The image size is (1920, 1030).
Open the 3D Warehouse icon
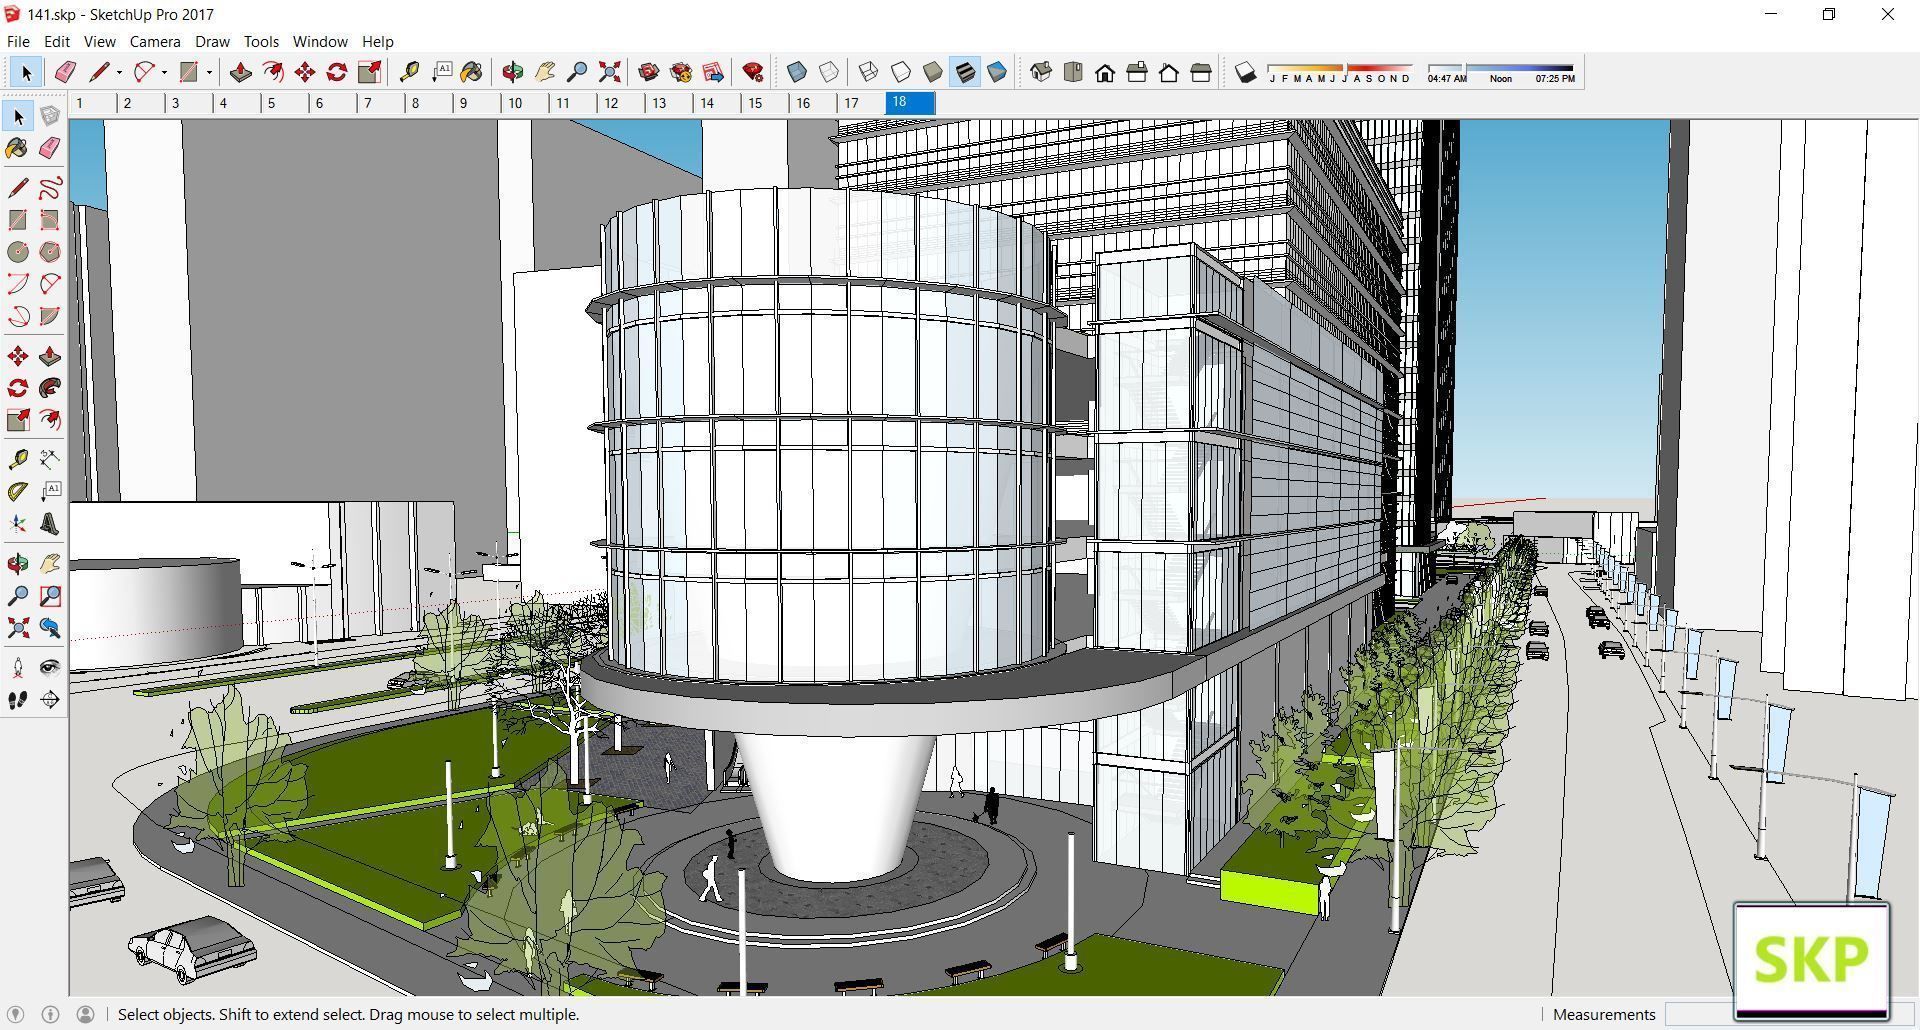coord(649,72)
